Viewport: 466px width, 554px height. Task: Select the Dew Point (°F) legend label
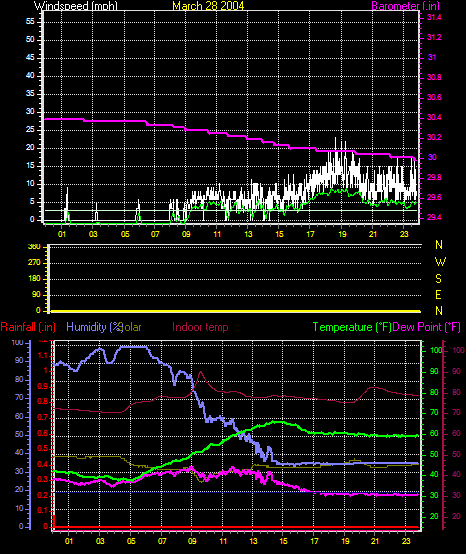pos(426,327)
